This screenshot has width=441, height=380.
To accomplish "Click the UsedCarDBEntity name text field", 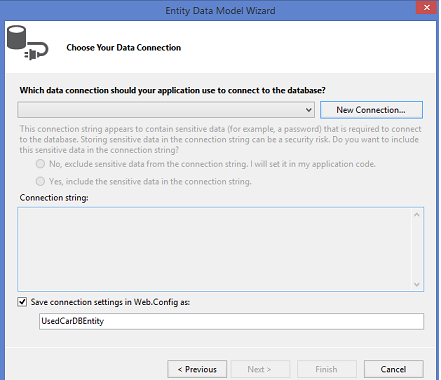I will [x=231, y=321].
